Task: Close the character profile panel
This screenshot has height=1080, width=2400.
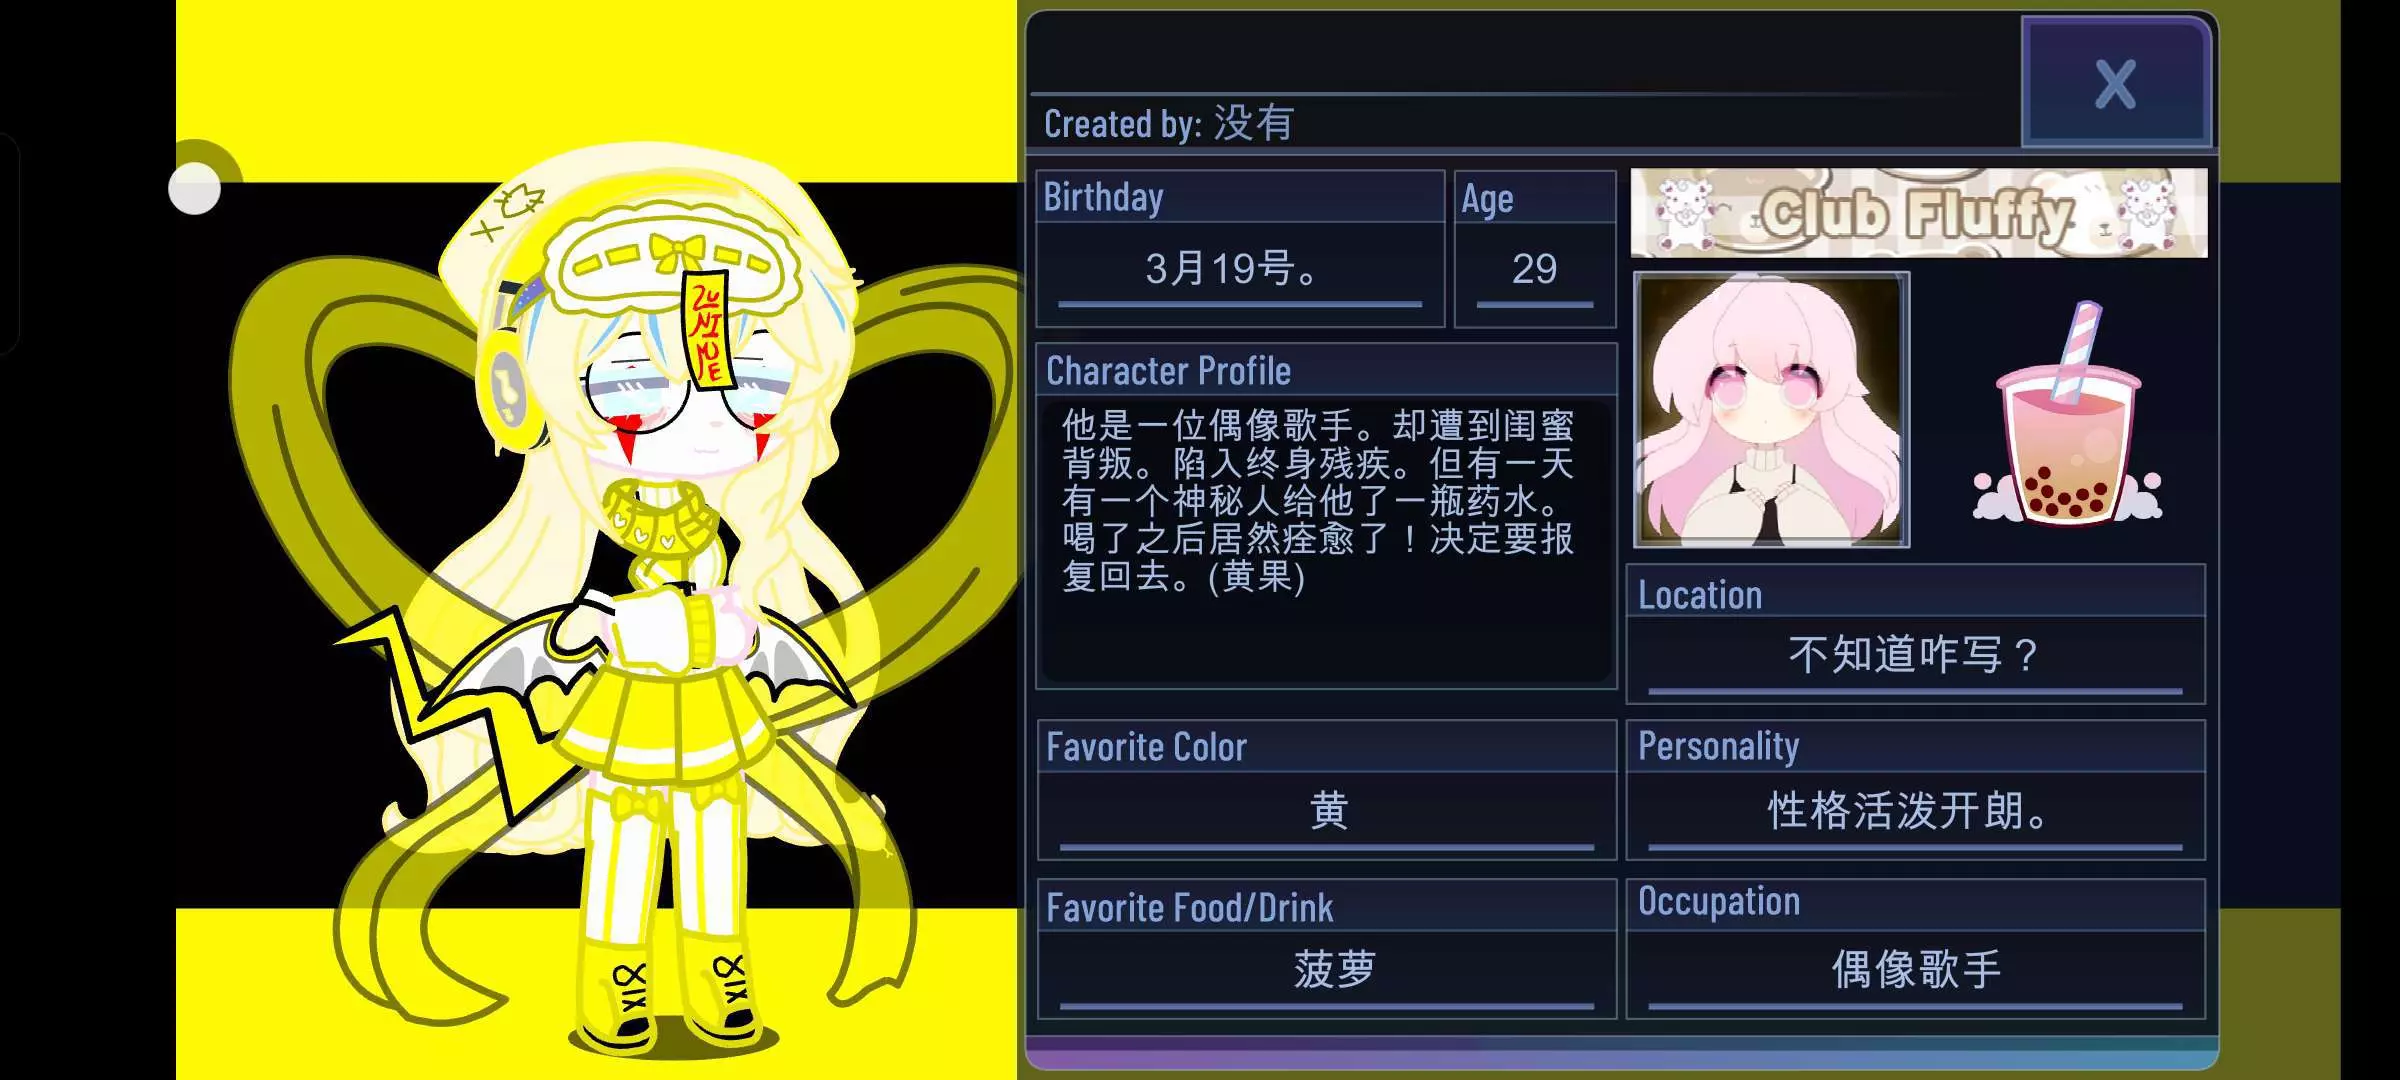Action: click(x=2115, y=82)
